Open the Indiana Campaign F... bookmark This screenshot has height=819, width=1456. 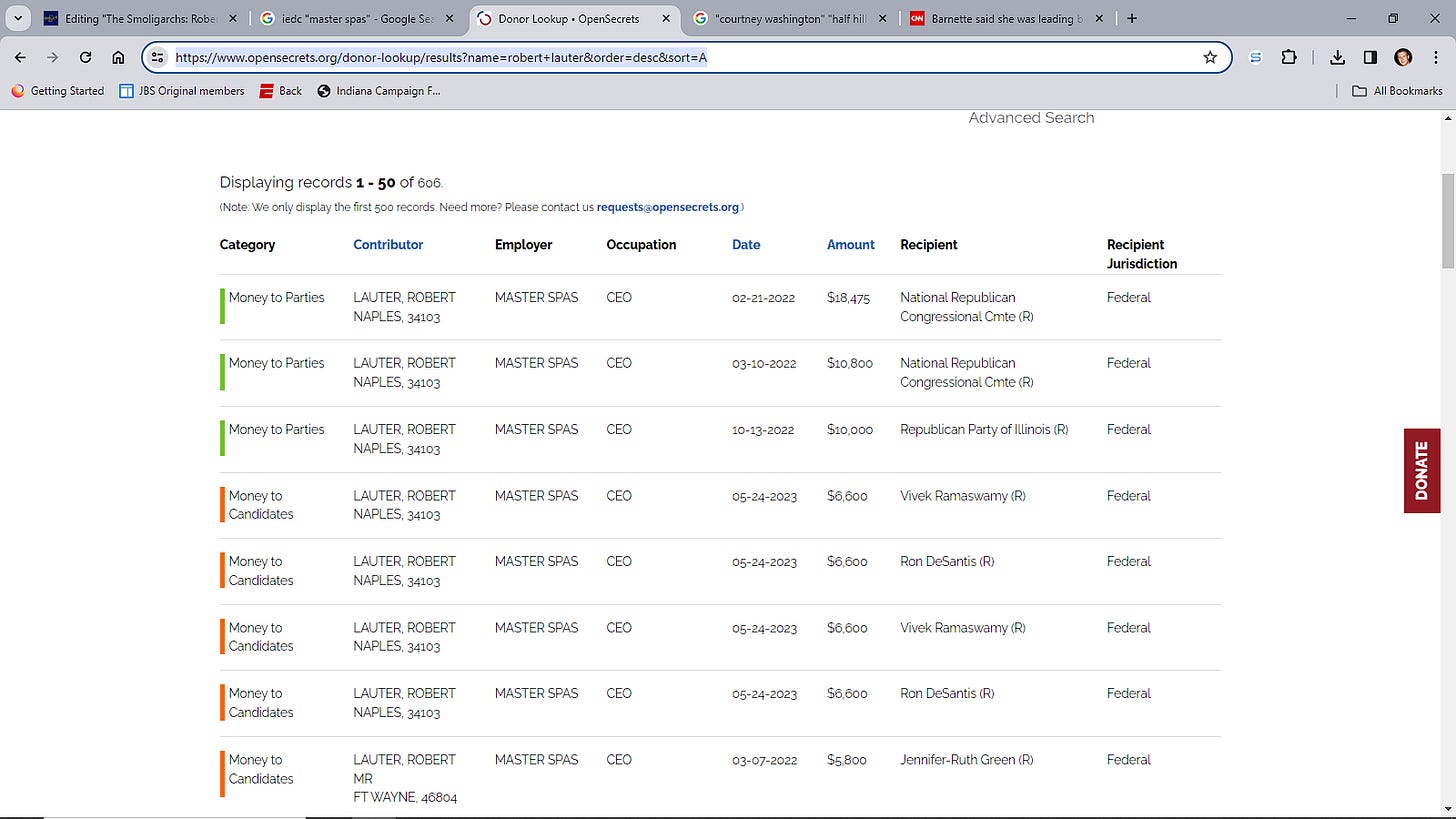click(379, 91)
